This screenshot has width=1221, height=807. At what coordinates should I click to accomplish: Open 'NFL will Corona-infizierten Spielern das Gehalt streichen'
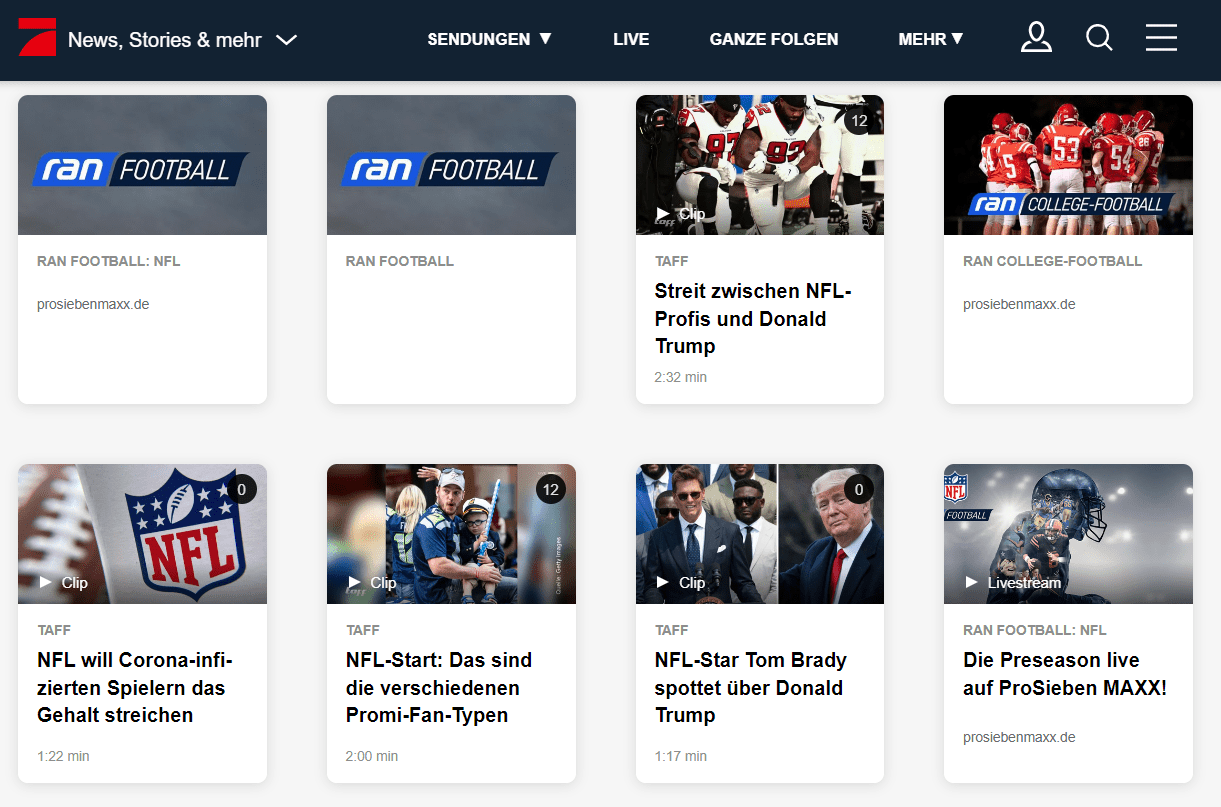click(135, 688)
